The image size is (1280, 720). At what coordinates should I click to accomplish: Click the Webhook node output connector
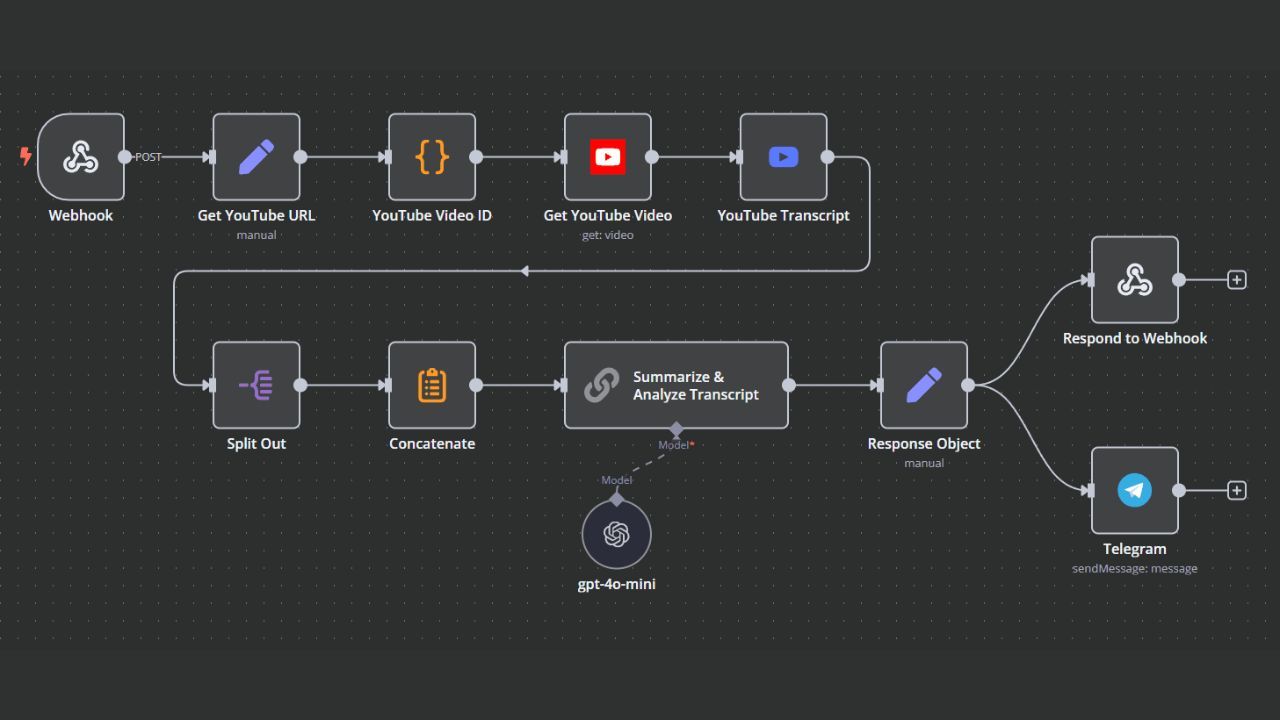[124, 157]
